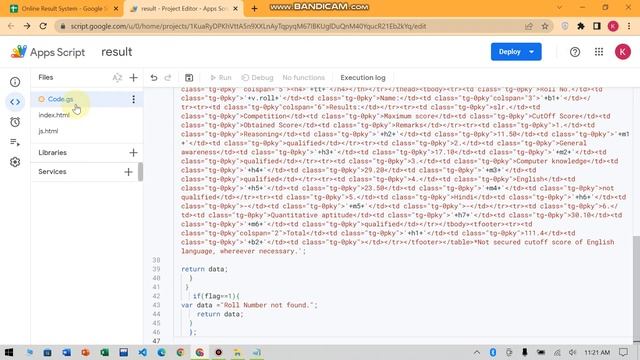The height and width of the screenshot is (360, 640).
Task: Open Visual Studio Code from taskbar
Action: 142,352
